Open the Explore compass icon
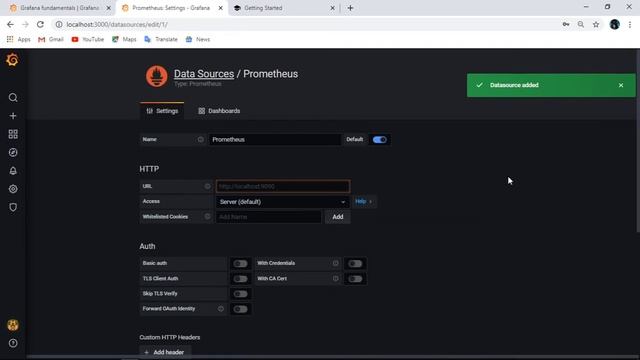The image size is (640, 360). (13, 152)
